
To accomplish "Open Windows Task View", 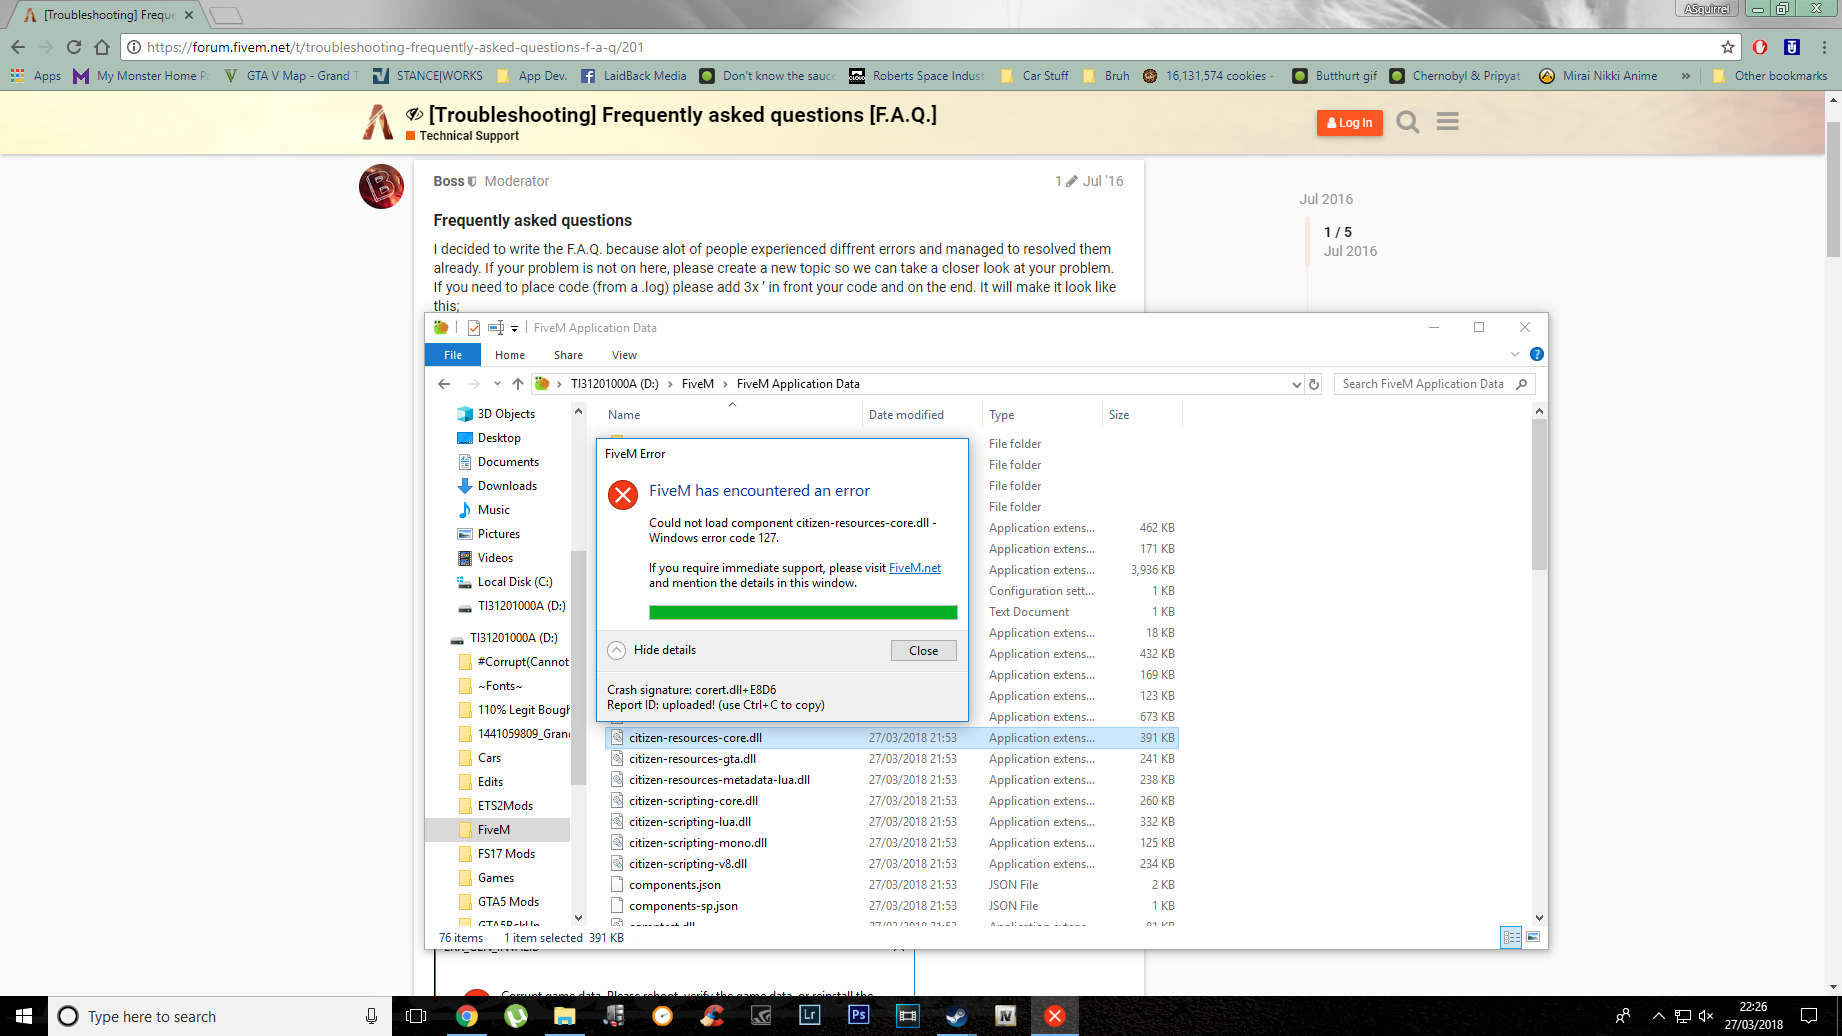I will [x=416, y=1016].
